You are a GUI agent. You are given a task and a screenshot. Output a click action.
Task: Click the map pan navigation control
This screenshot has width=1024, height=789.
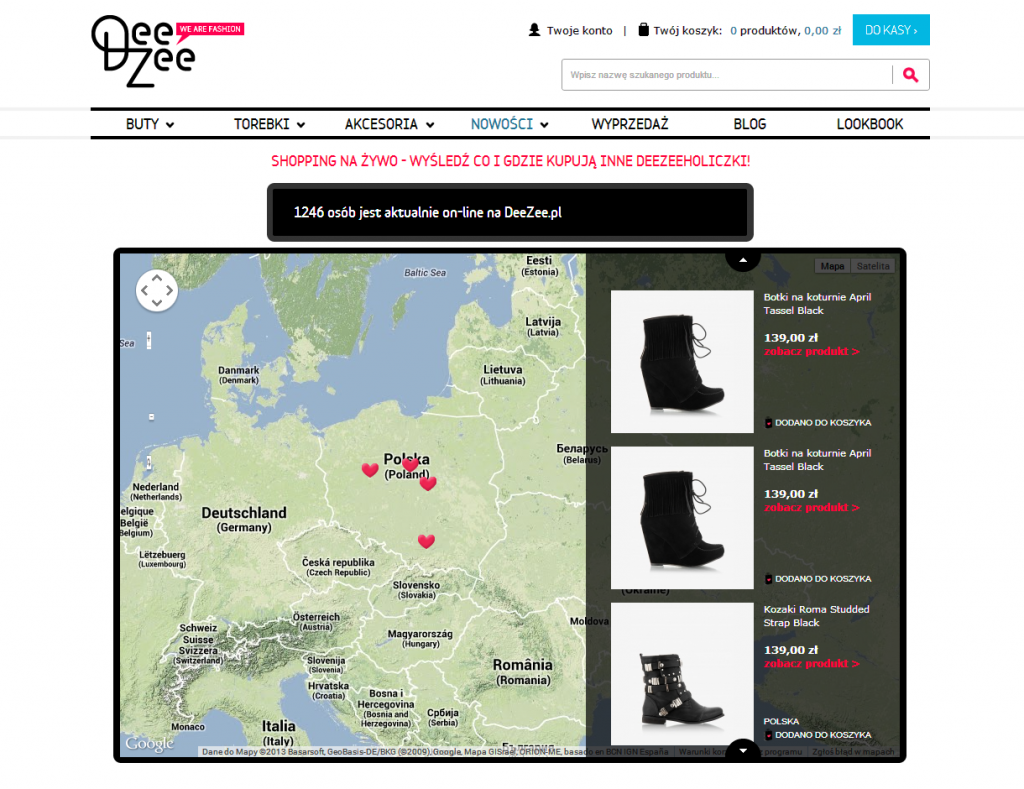click(x=156, y=291)
